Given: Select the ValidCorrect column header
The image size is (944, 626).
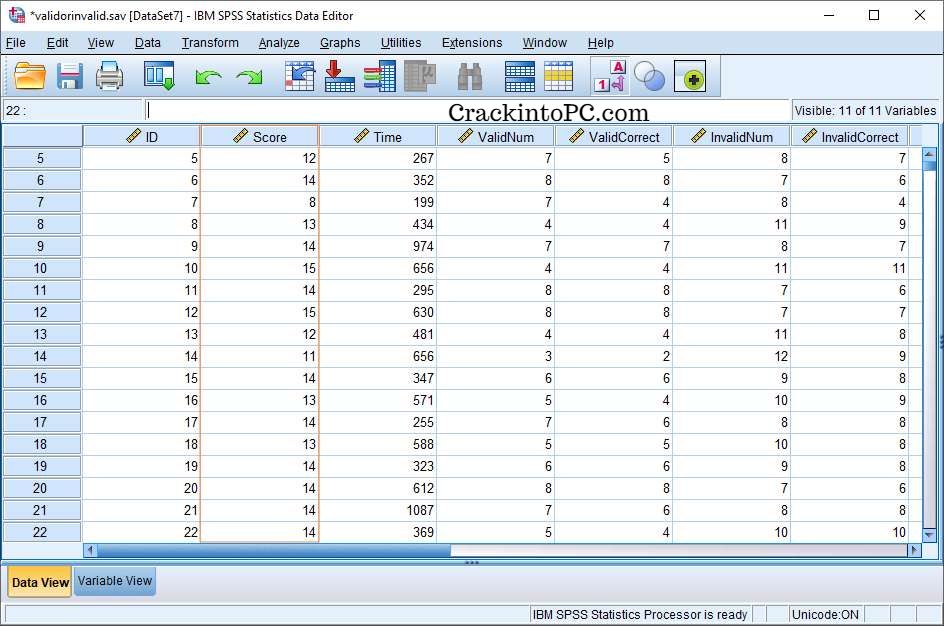Looking at the screenshot, I should (613, 137).
